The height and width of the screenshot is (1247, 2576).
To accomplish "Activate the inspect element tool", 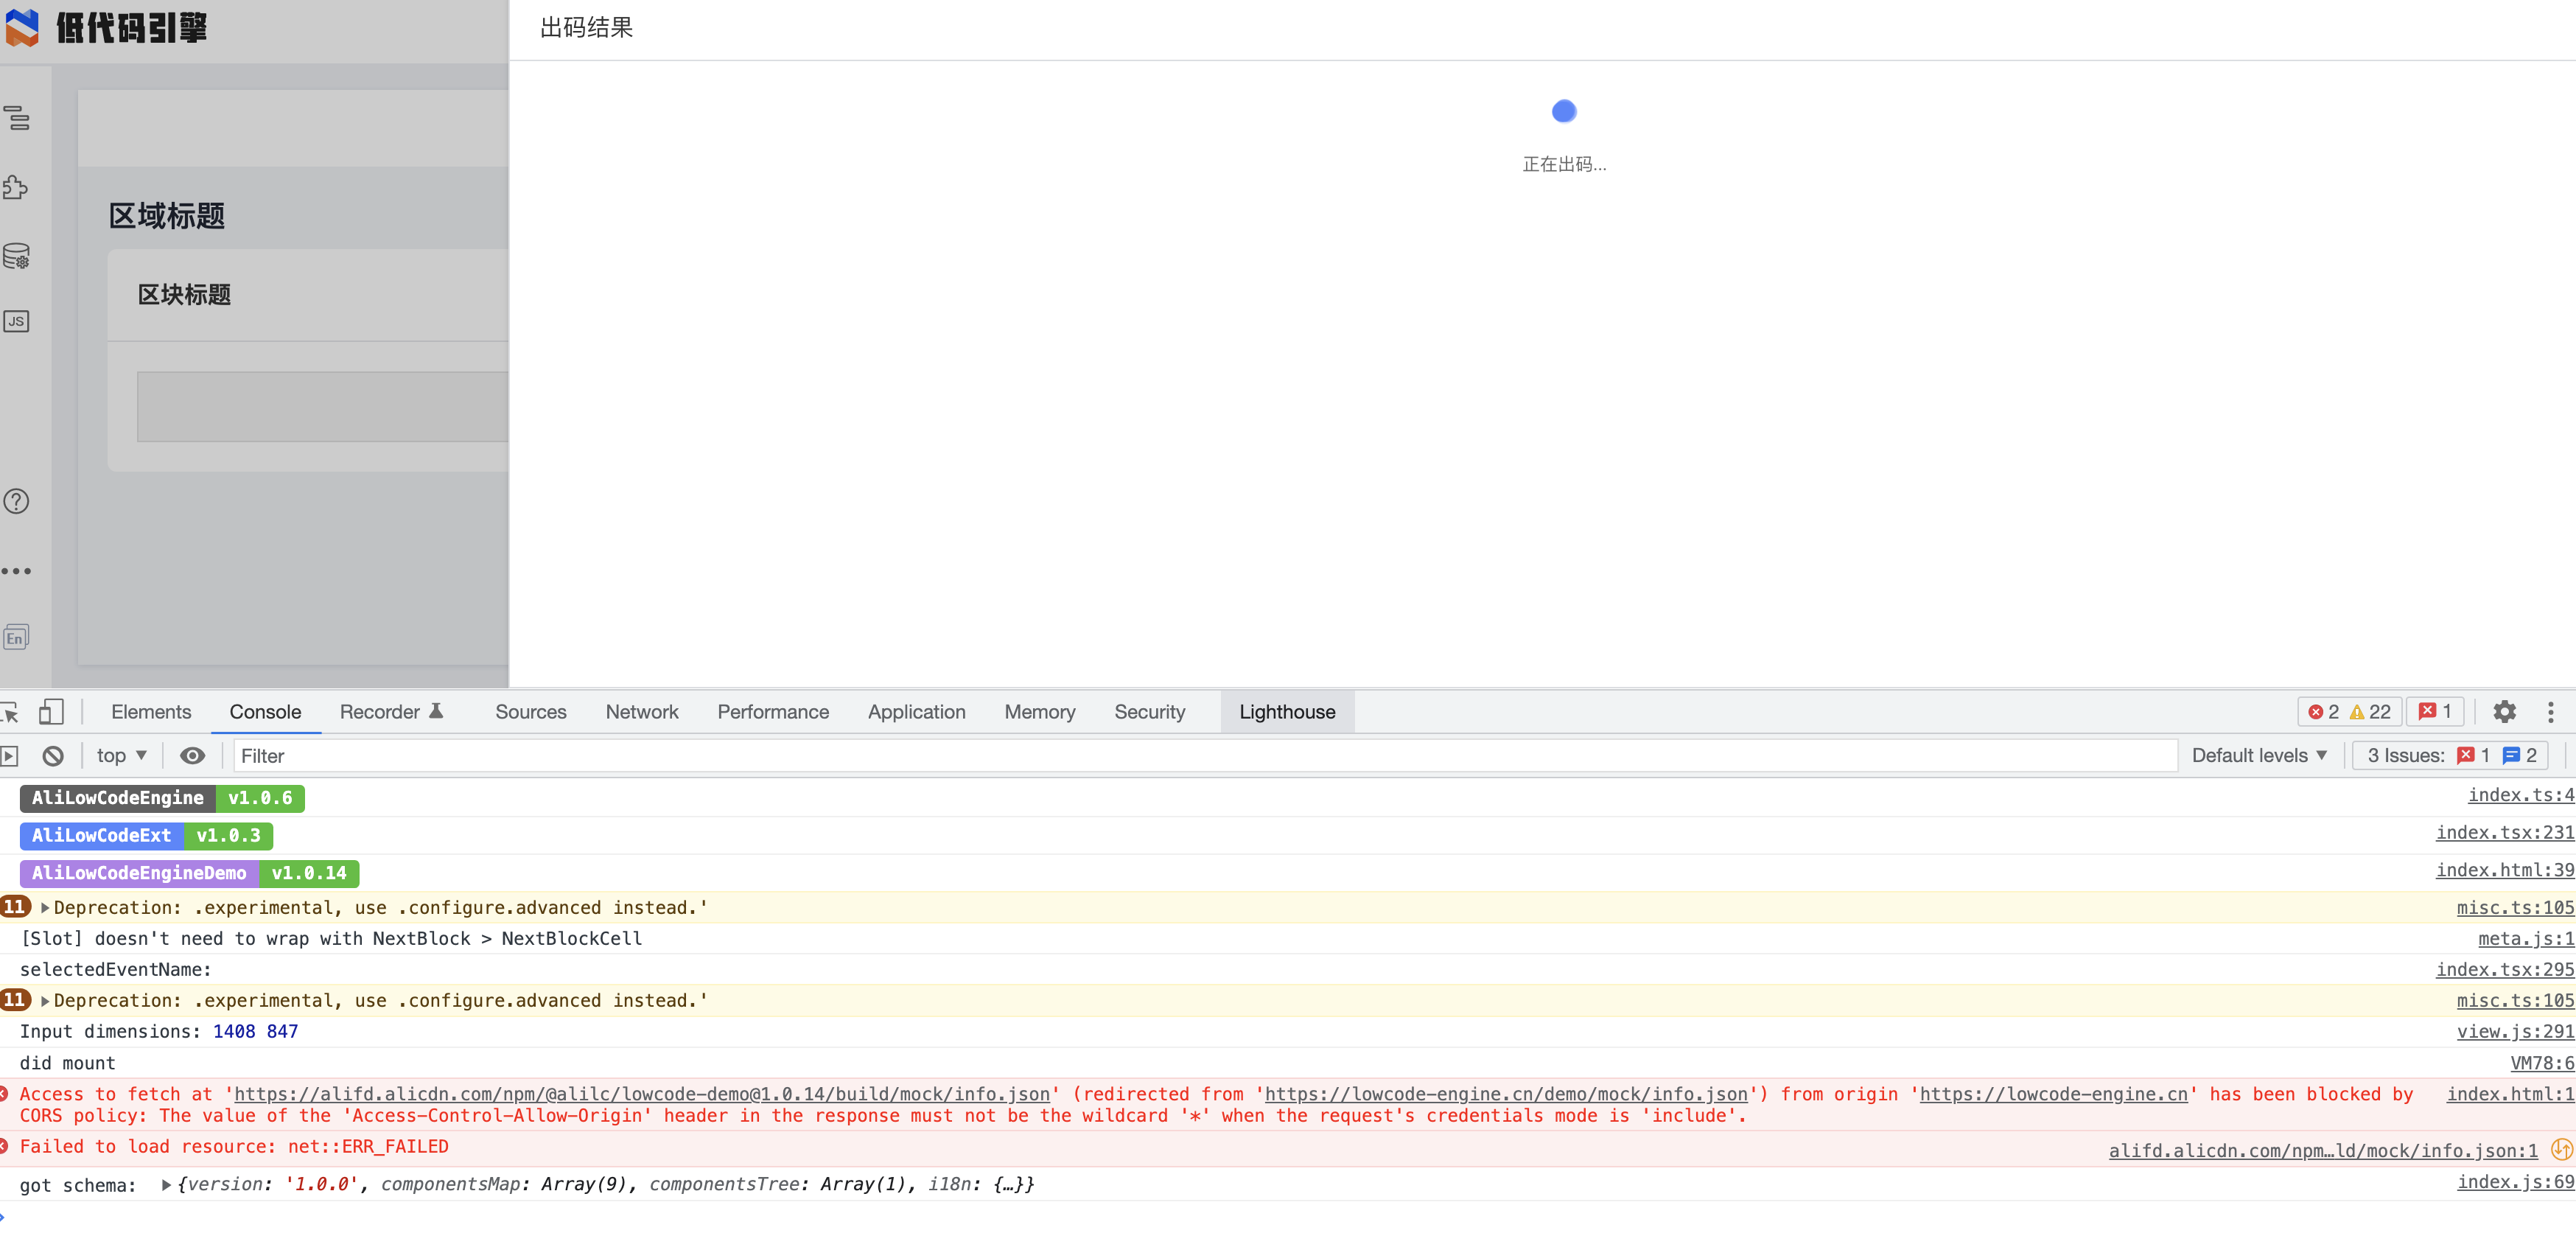I will point(10,711).
